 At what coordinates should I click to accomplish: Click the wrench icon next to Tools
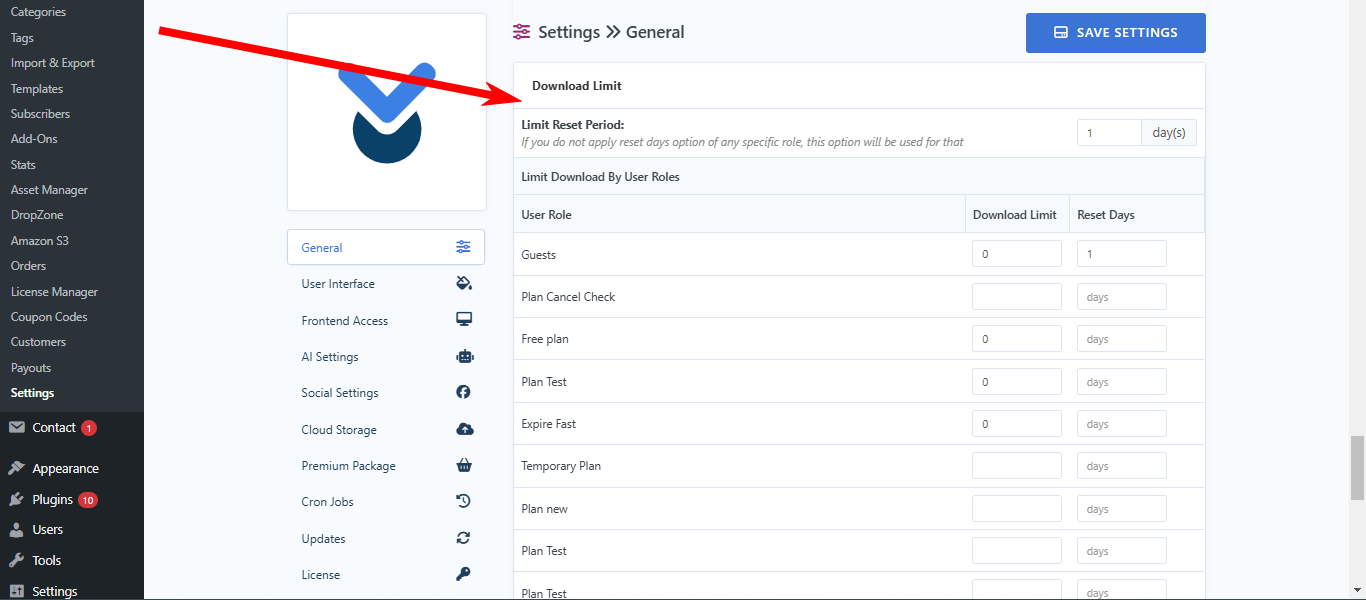17,560
